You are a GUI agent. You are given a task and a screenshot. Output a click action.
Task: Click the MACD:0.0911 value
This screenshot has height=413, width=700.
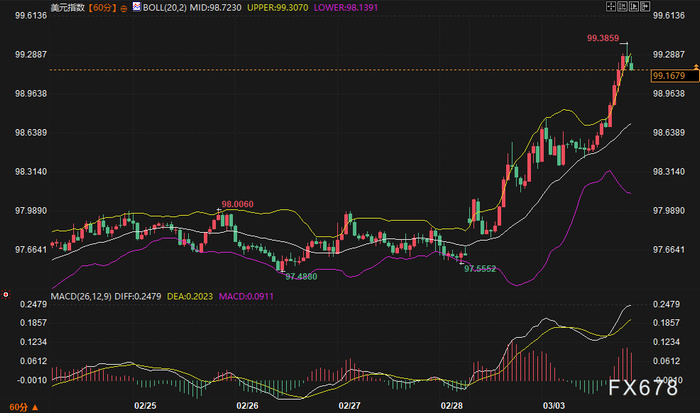click(x=246, y=296)
